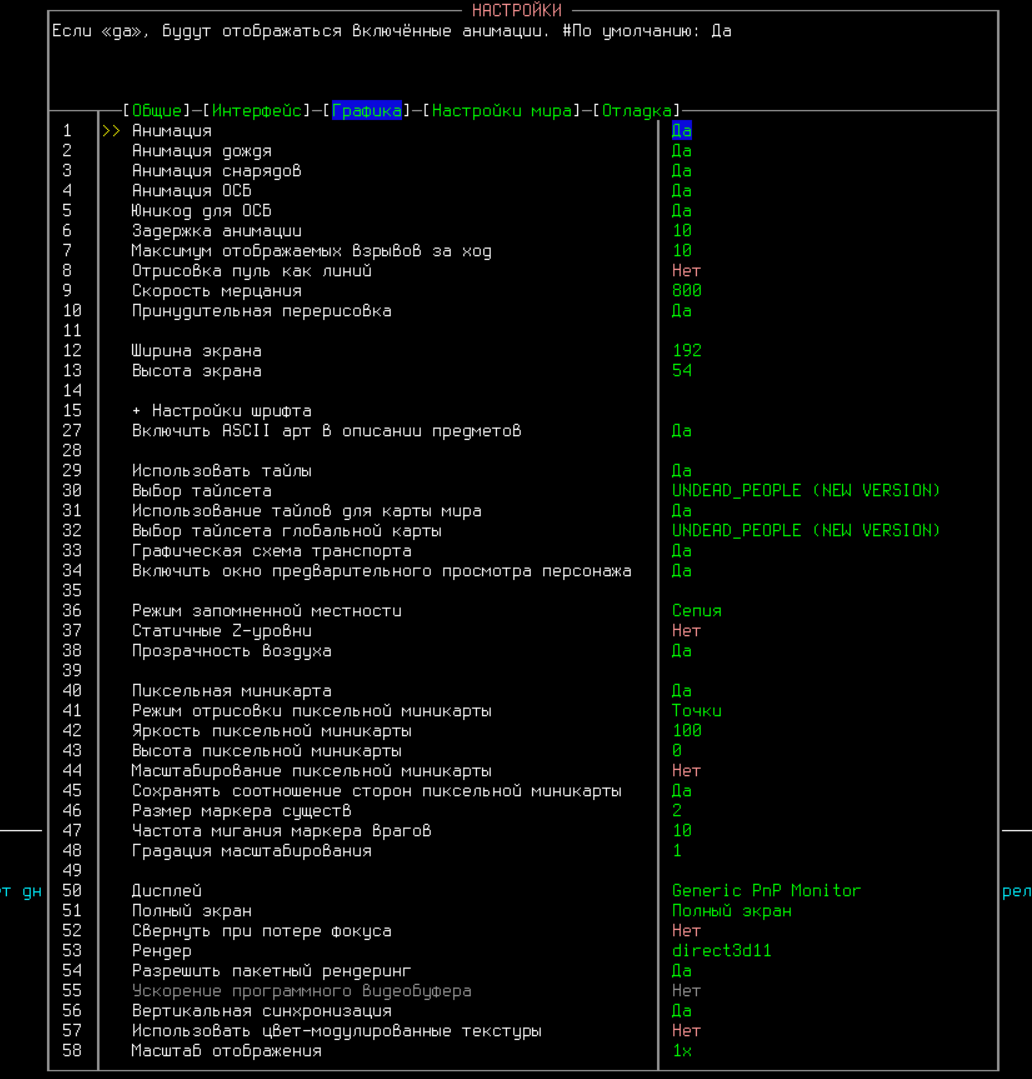Edit Задержка анимации value 10
1032x1079 pixels.
point(682,231)
